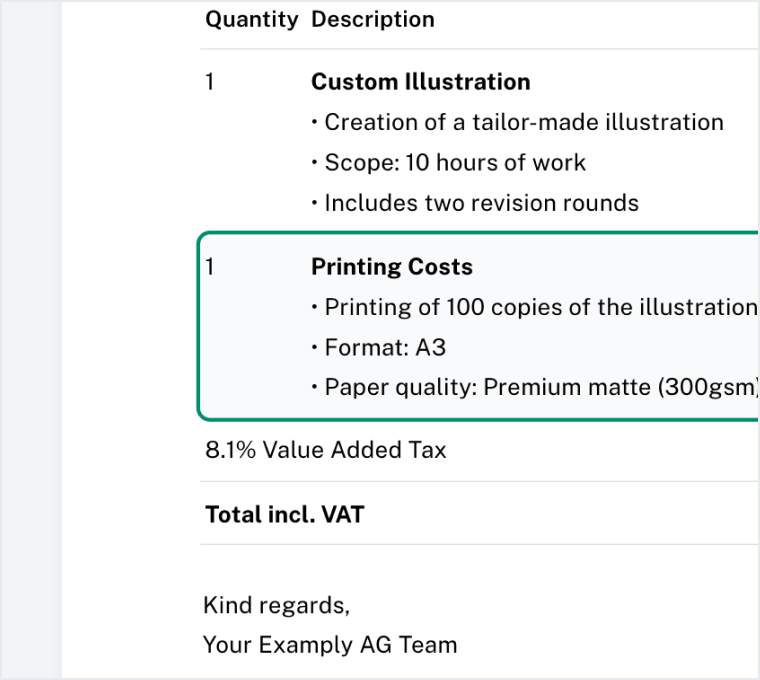760x680 pixels.
Task: Click the 'Your Examply AG Team' signature line
Action: (330, 645)
